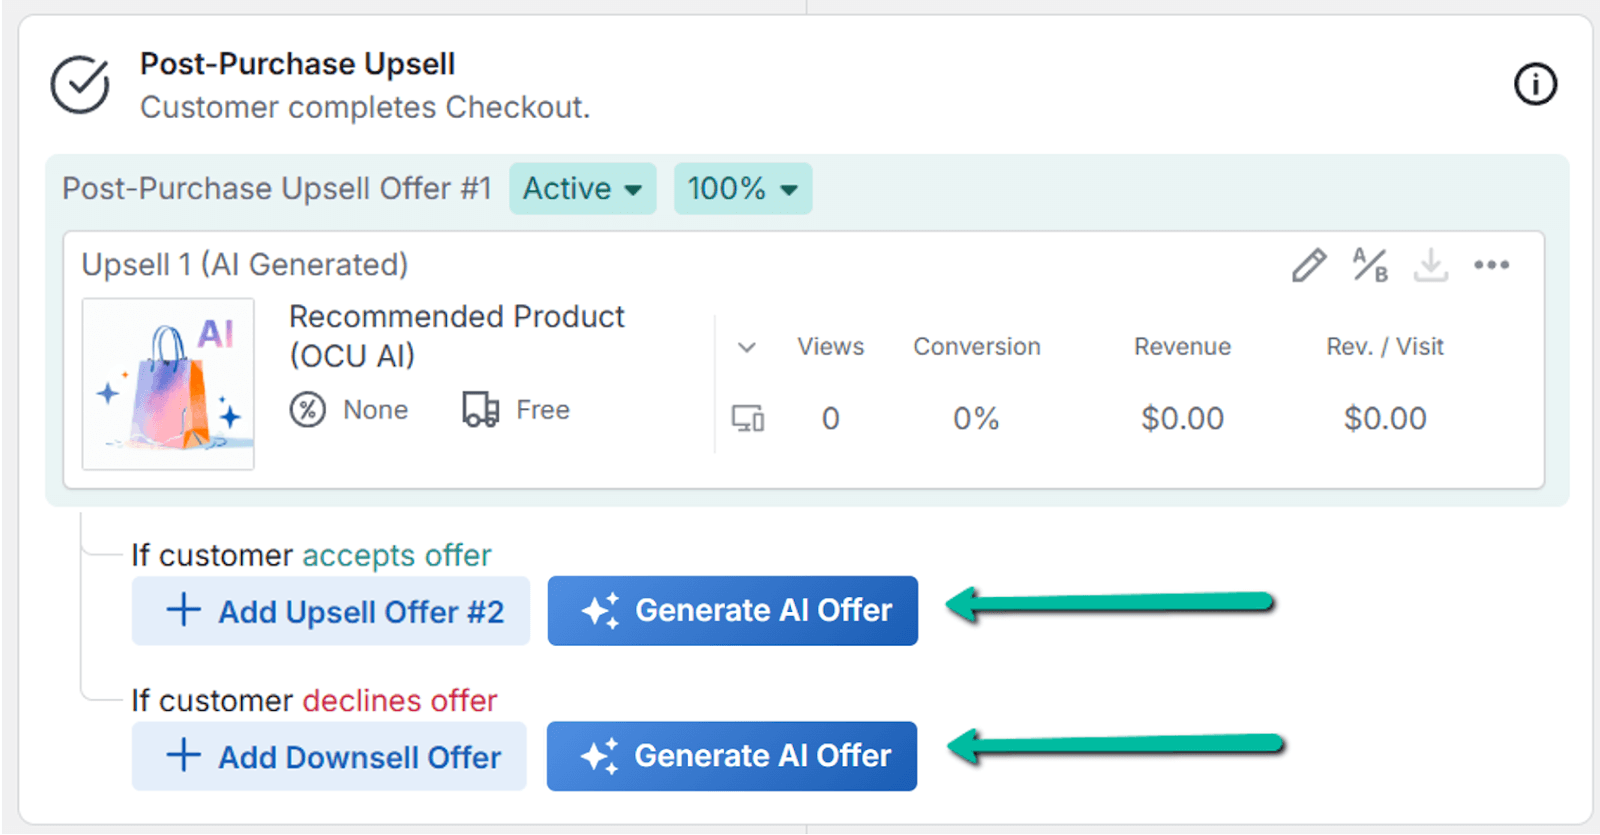Screen dimensions: 1600x835
Task: Click the delivery truck shipping icon
Action: pos(481,409)
